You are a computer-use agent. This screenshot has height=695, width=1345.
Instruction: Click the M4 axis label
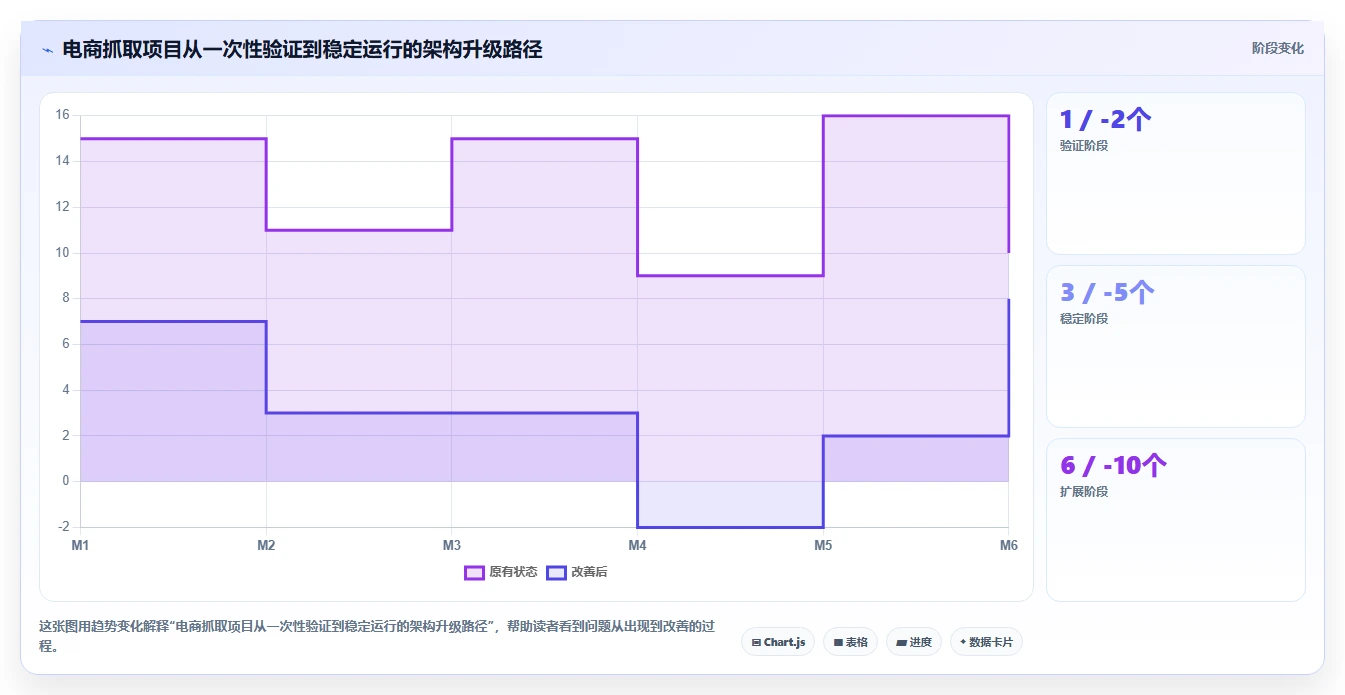click(x=637, y=545)
